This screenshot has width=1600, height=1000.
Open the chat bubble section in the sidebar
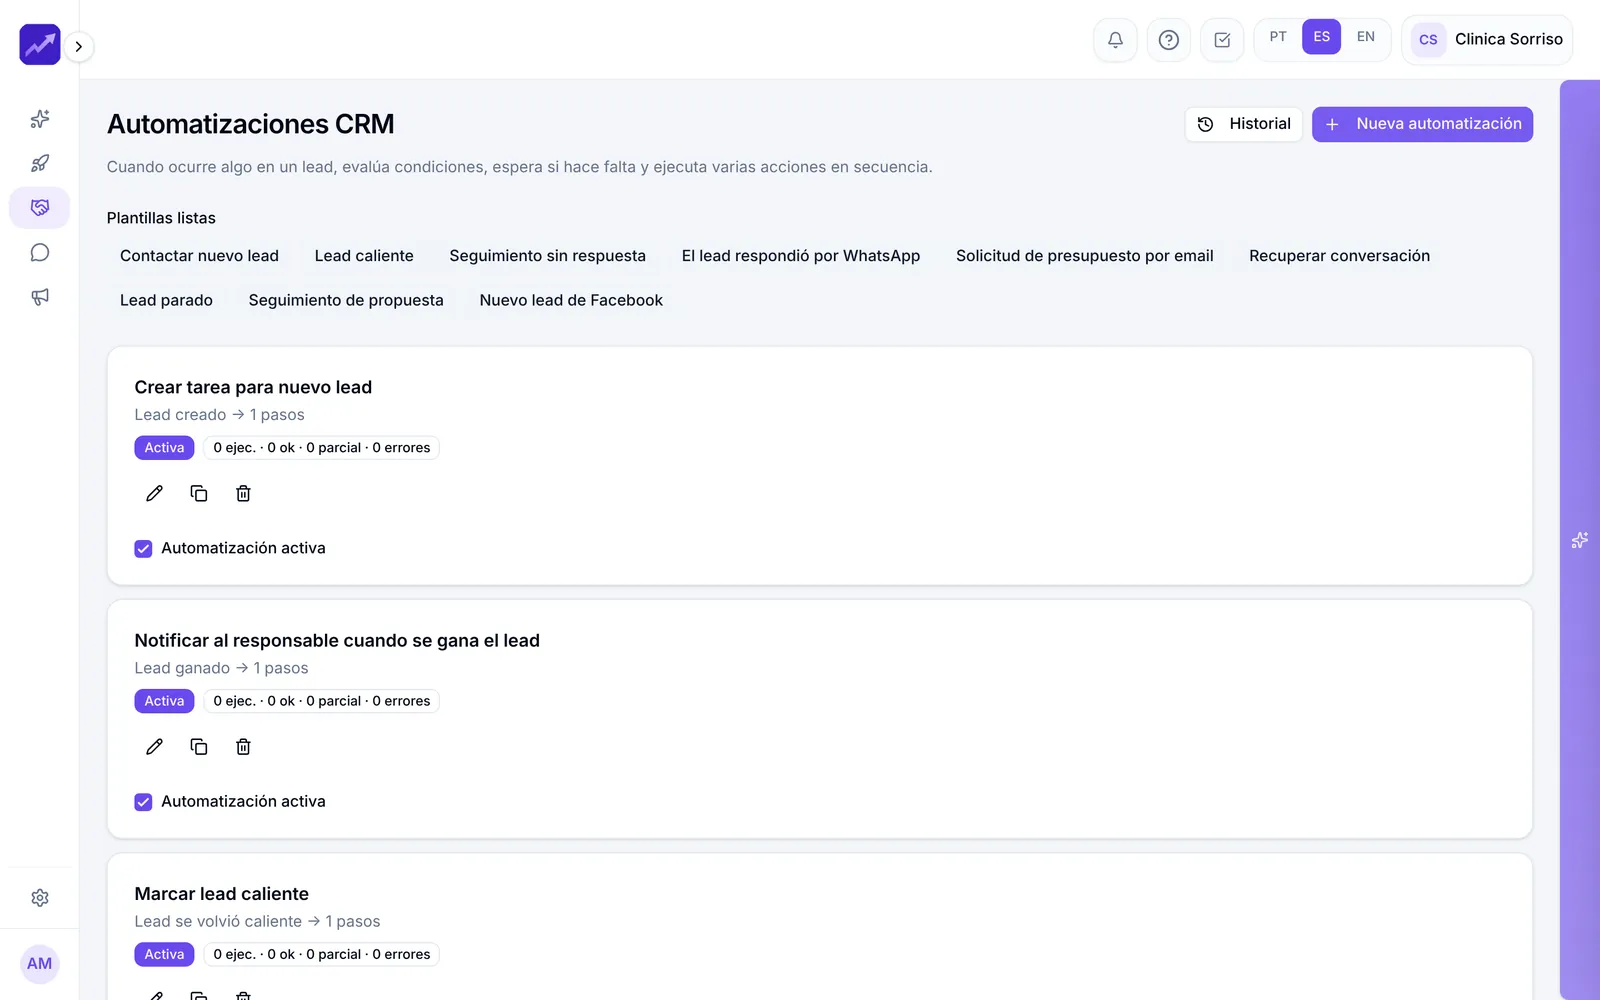pos(40,252)
